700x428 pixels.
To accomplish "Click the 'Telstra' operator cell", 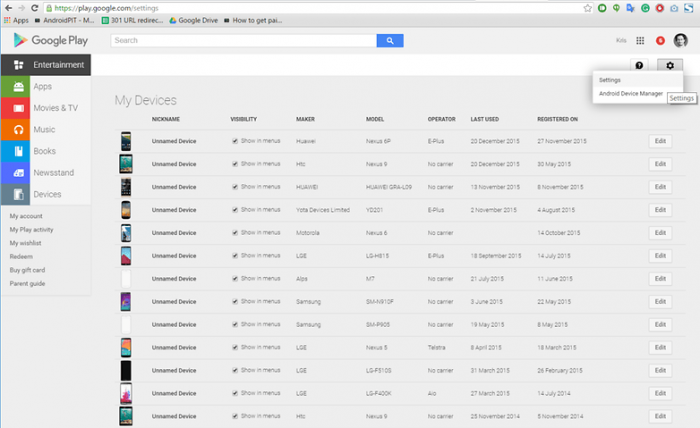I will [436, 348].
